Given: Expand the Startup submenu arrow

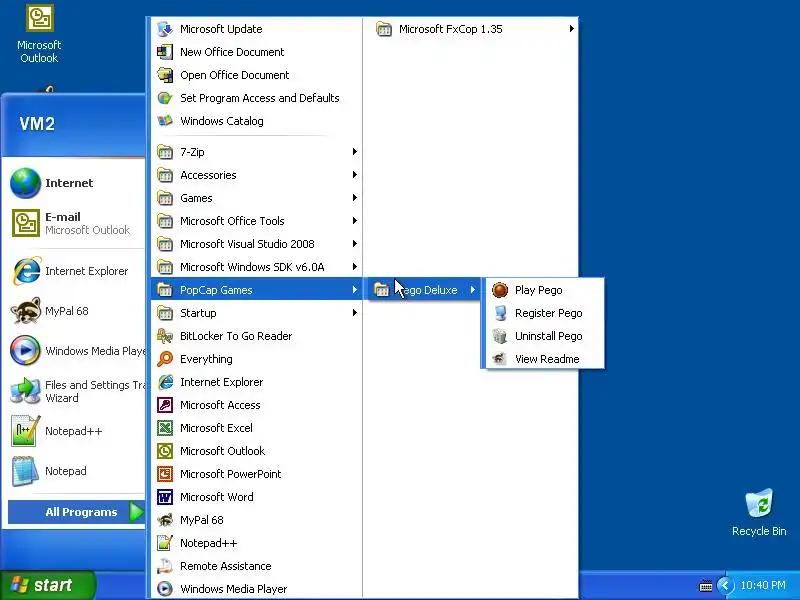Looking at the screenshot, I should pyautogui.click(x=355, y=313).
